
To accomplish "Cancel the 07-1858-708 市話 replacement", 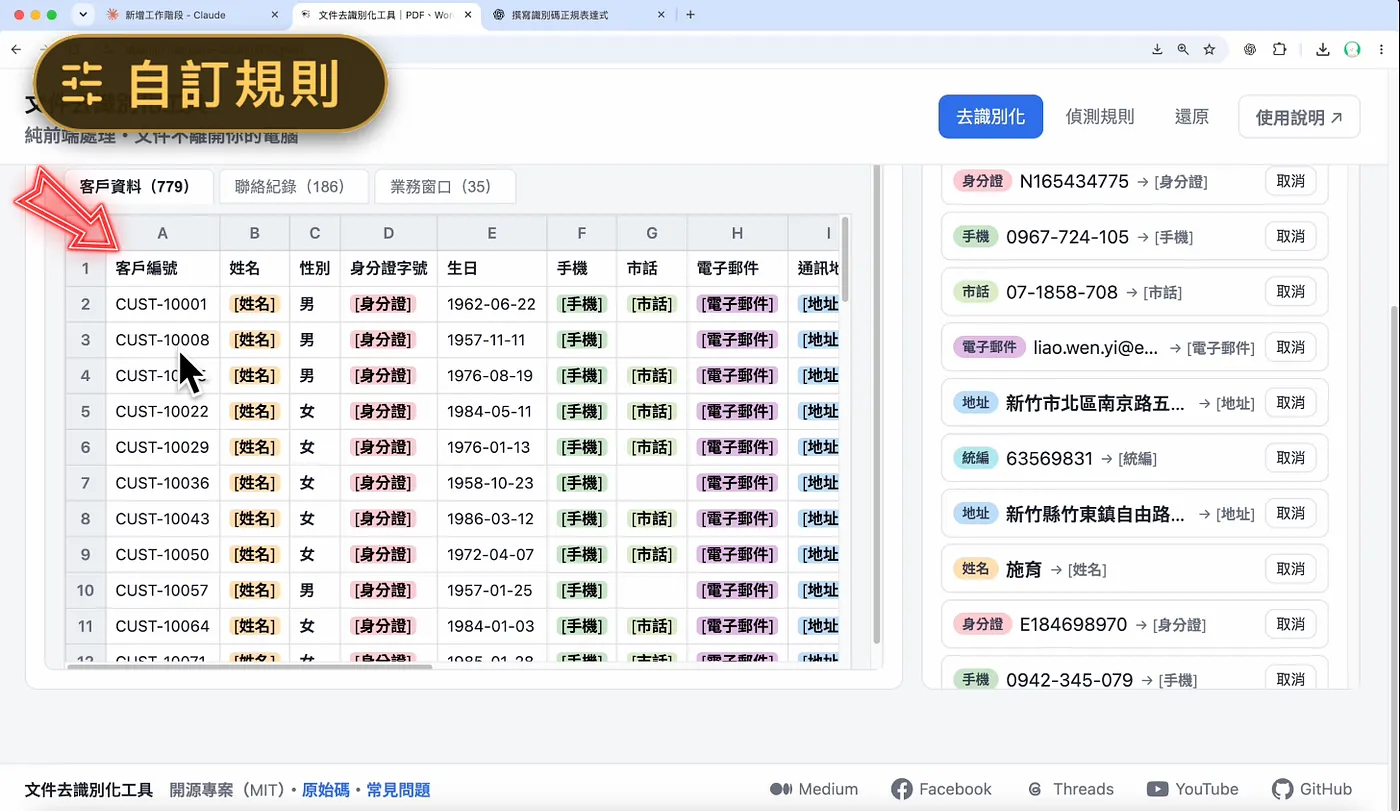I will coord(1291,292).
